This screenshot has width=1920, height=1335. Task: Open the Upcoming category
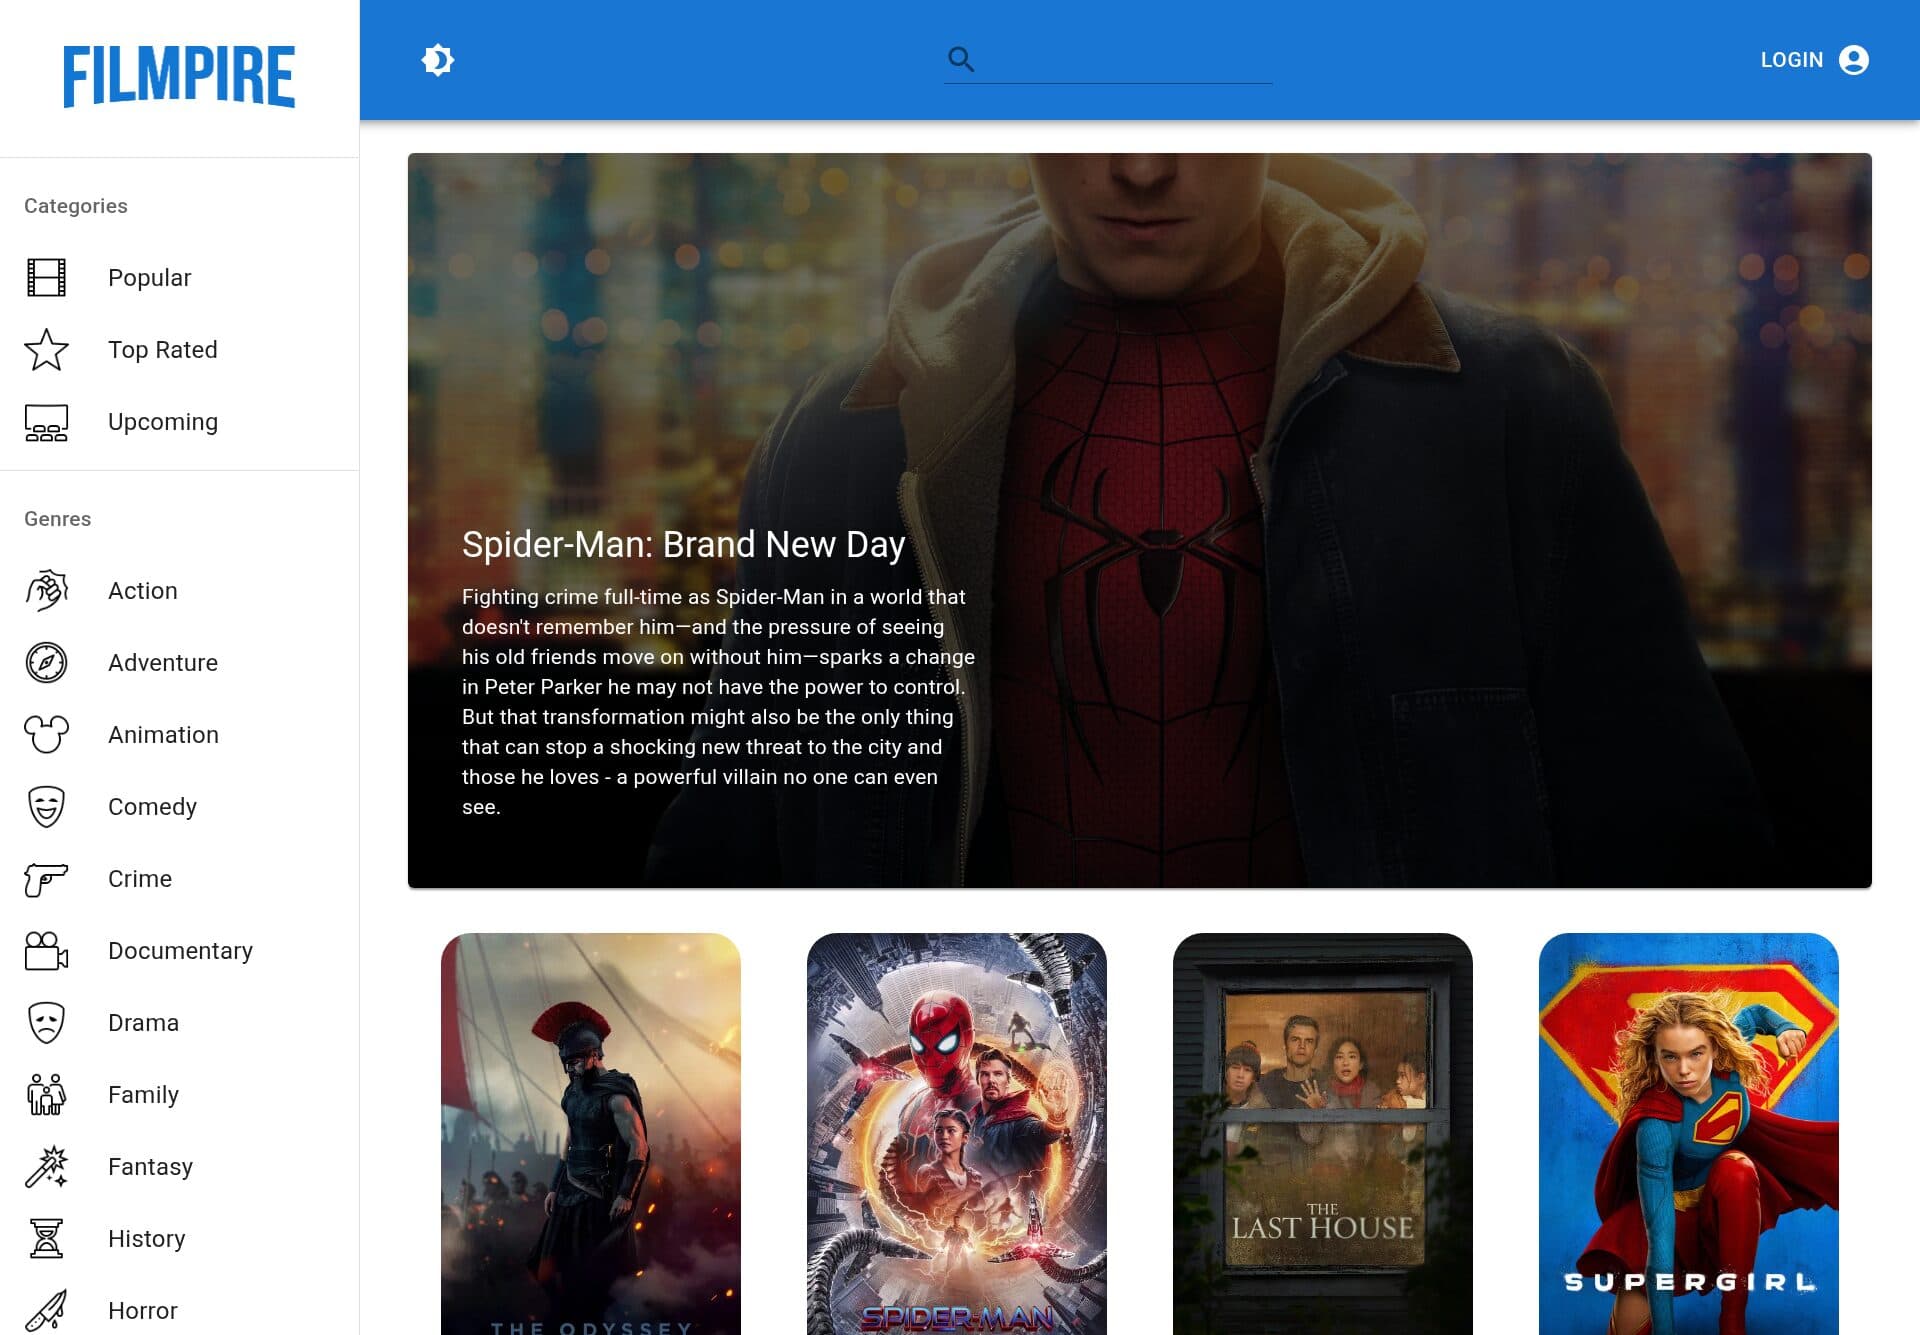click(x=180, y=421)
